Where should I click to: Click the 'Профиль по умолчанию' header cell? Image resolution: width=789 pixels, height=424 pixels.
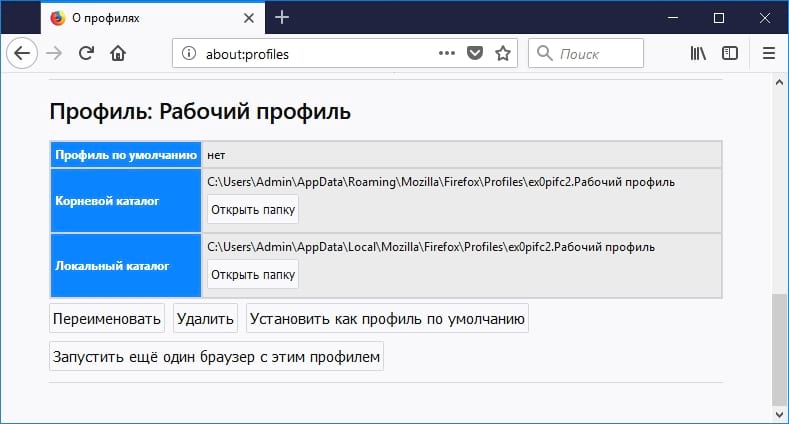pos(126,155)
